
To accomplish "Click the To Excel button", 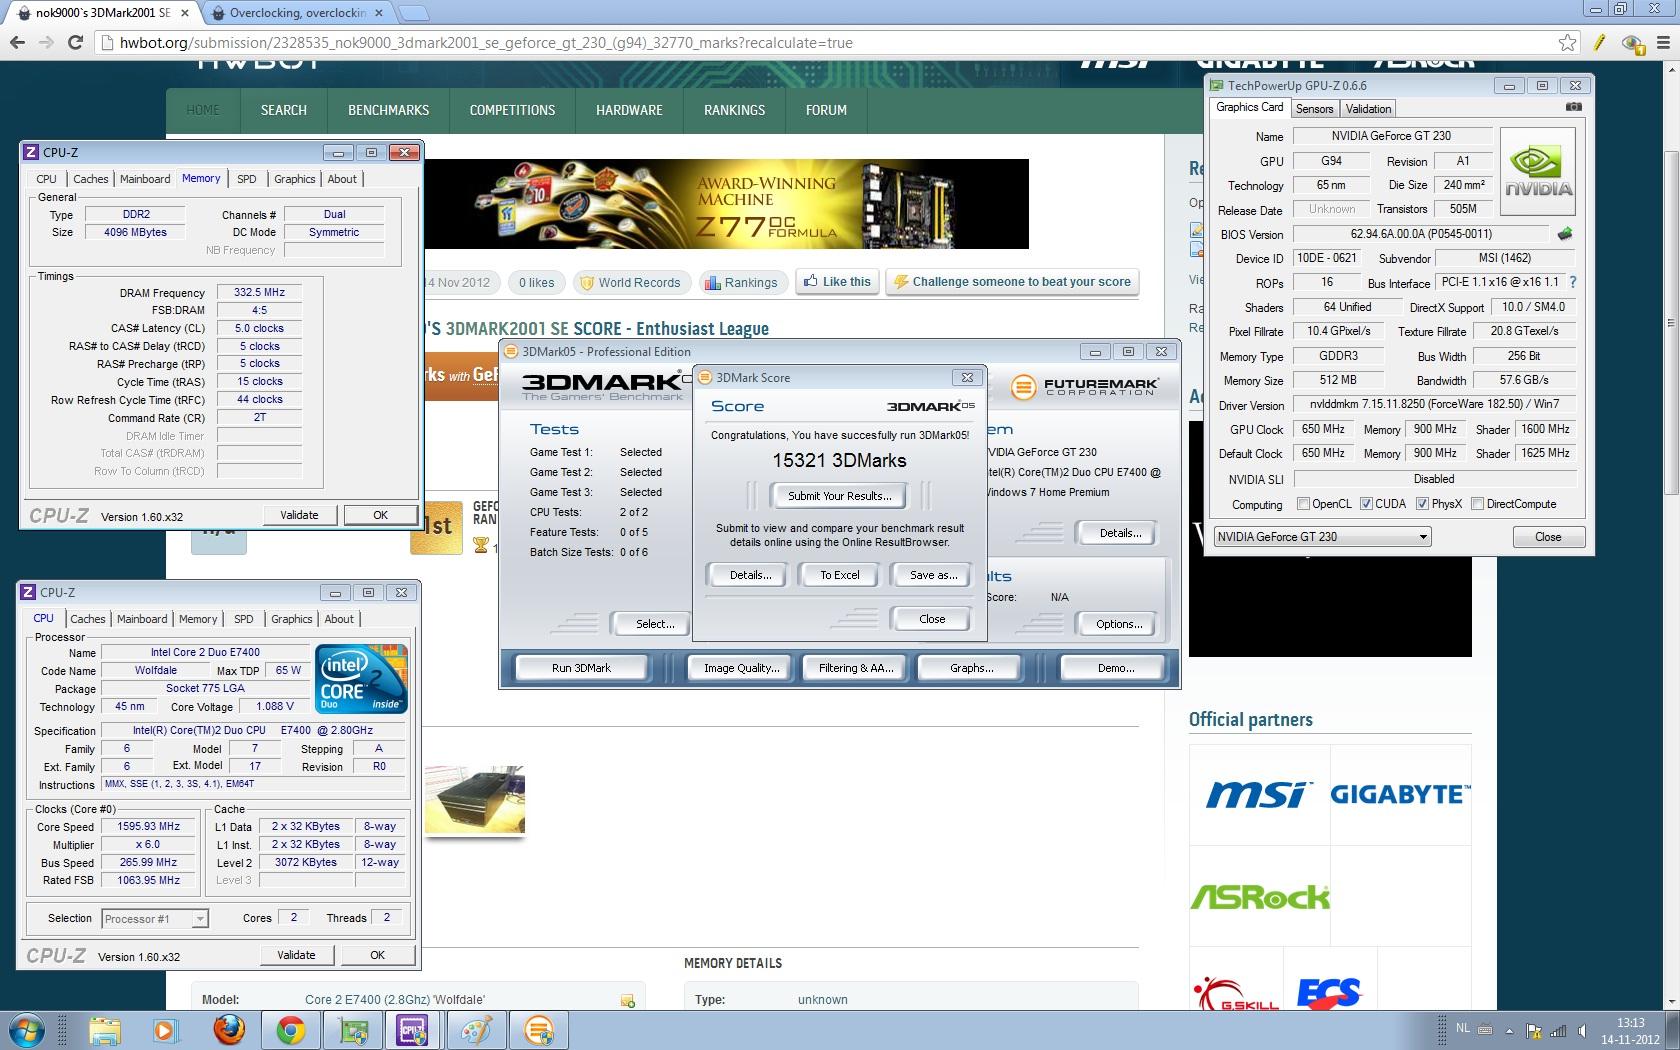I will point(840,575).
